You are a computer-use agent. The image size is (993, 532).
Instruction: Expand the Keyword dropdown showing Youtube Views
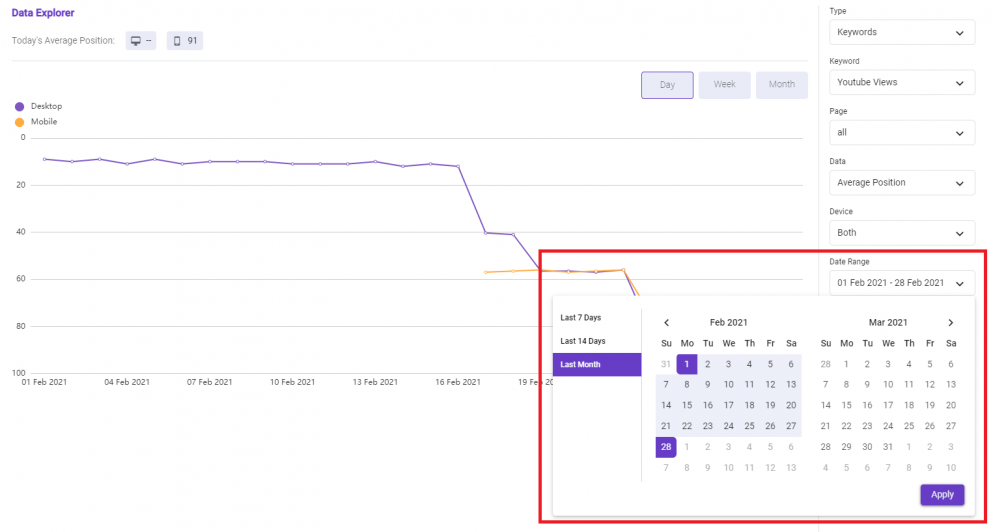tap(902, 82)
